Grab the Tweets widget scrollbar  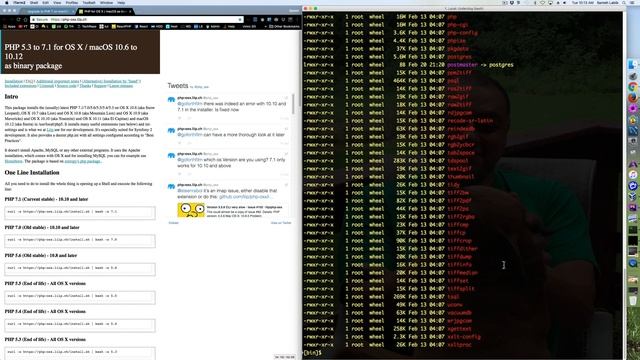tap(293, 104)
